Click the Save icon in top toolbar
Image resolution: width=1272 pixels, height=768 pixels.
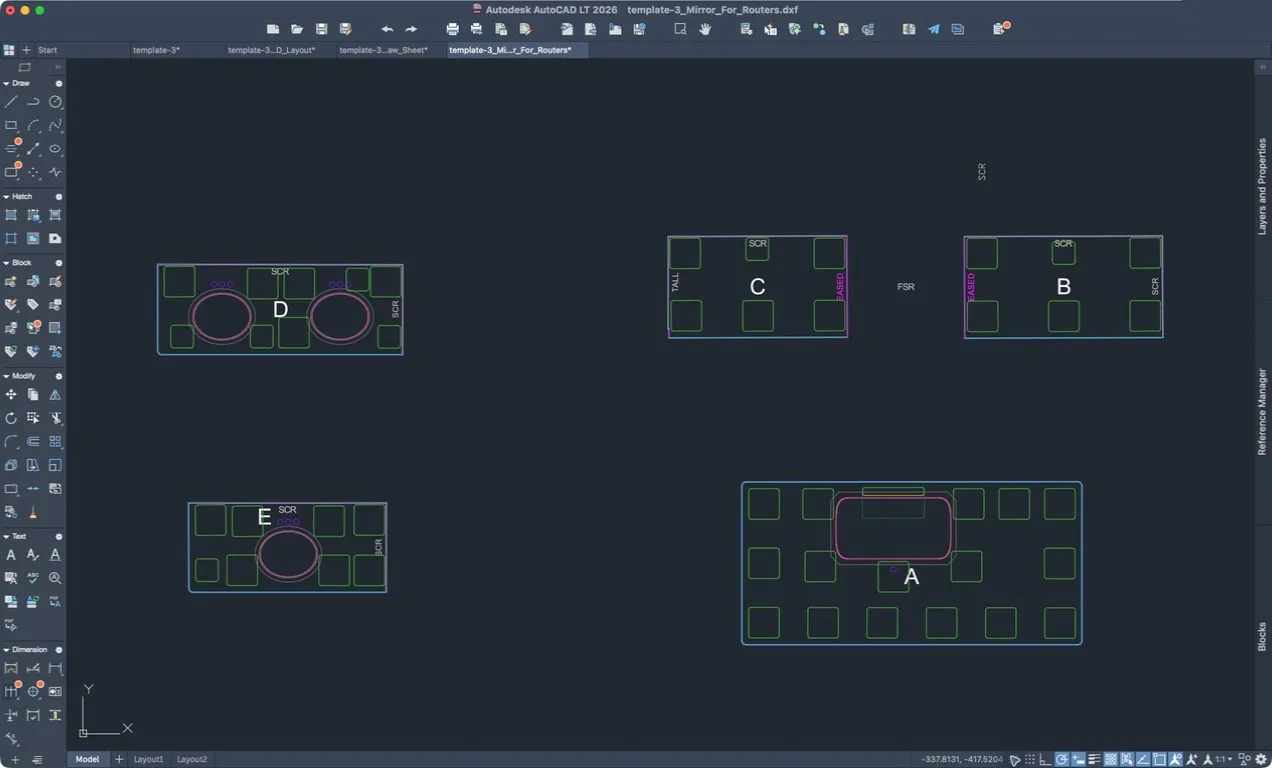[322, 29]
